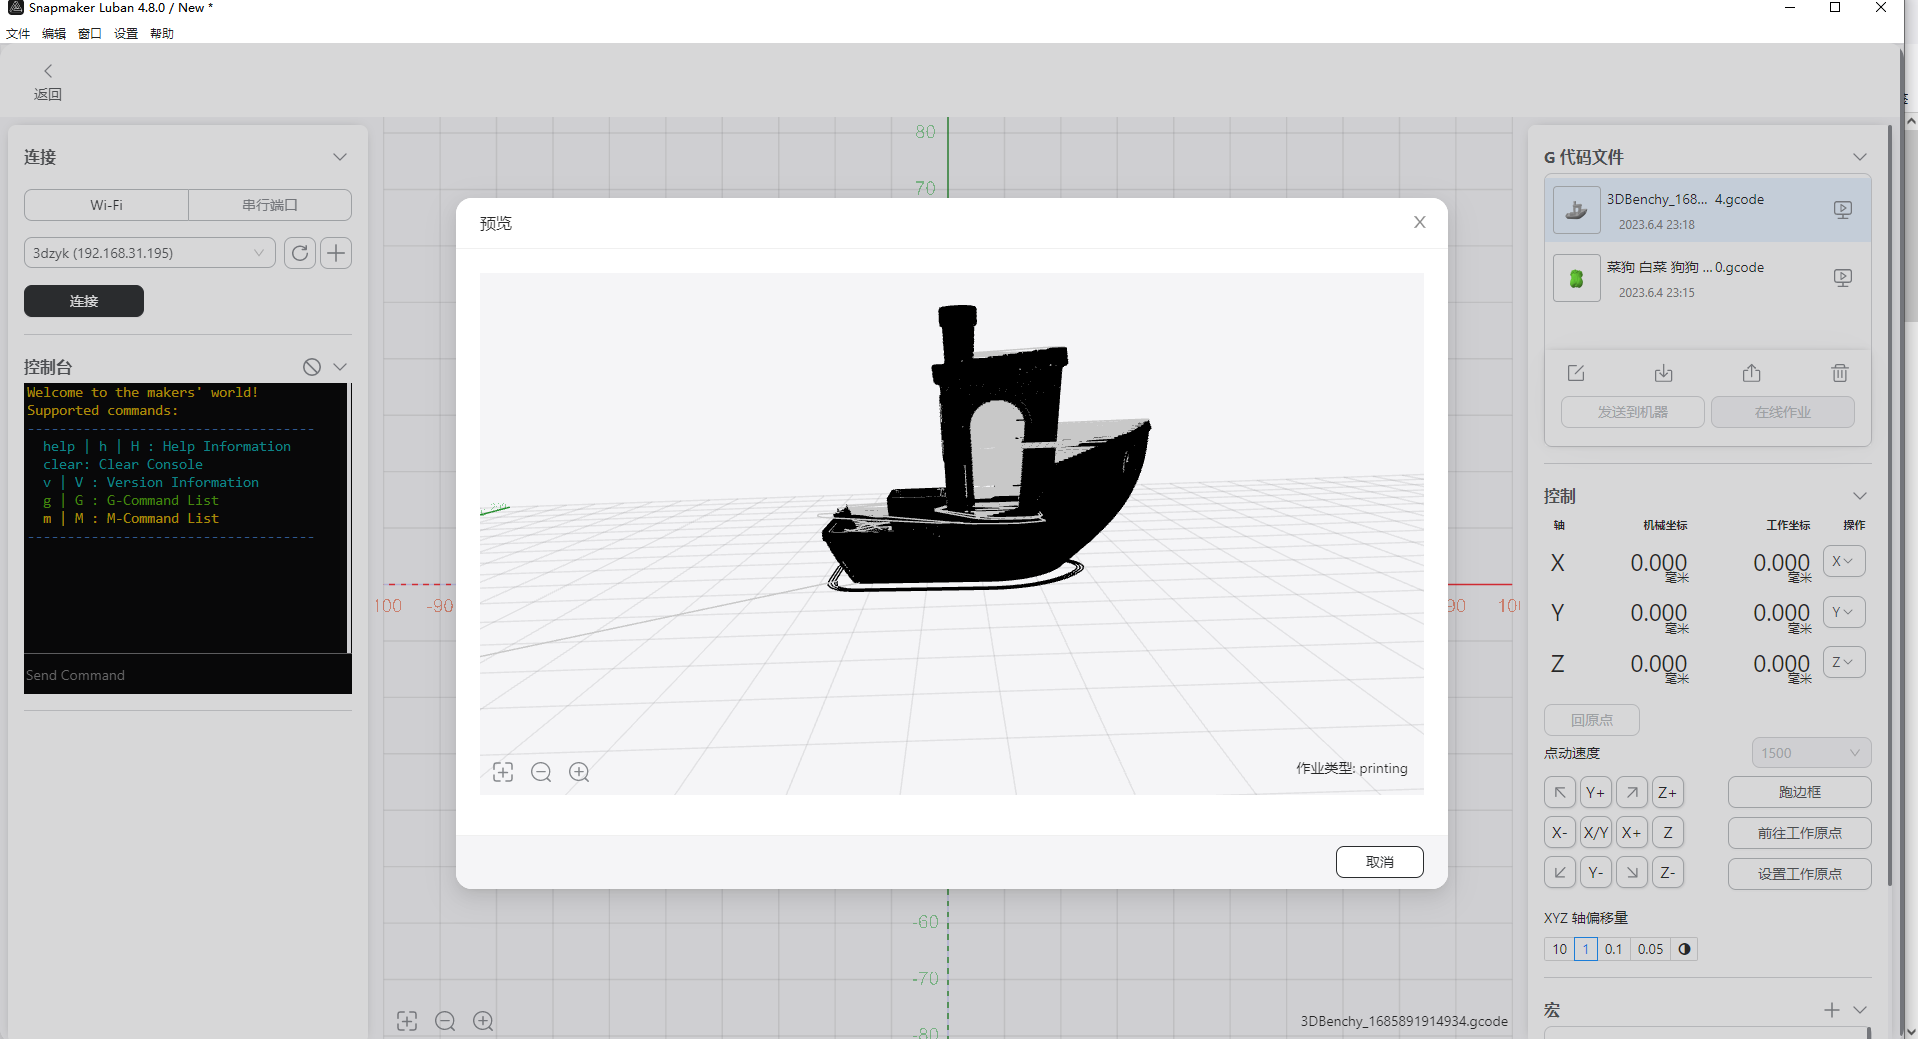Jog the Y- axis

tap(1596, 872)
